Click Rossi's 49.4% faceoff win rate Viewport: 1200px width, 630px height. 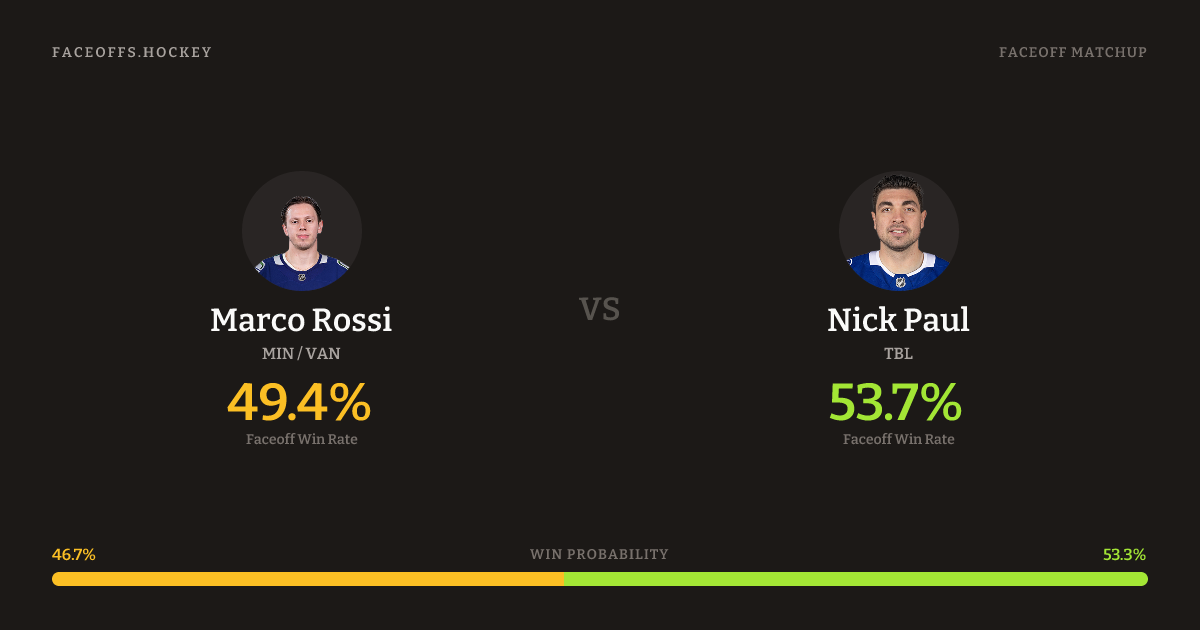299,402
